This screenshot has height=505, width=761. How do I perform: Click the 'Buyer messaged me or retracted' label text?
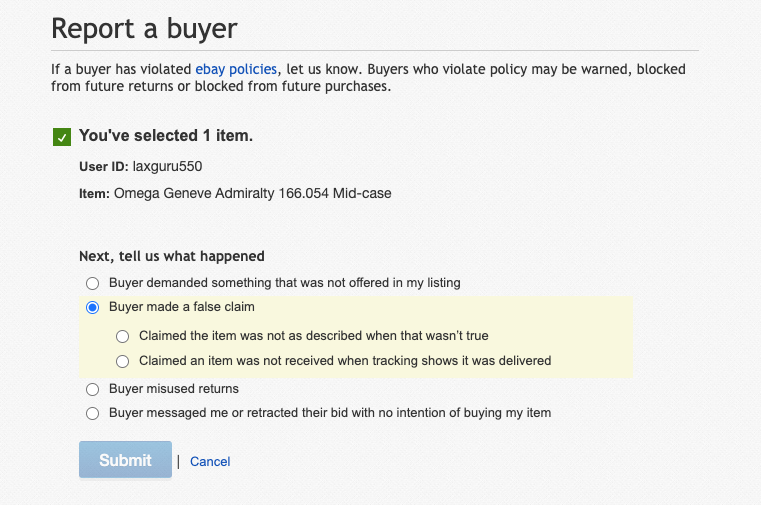click(x=329, y=413)
